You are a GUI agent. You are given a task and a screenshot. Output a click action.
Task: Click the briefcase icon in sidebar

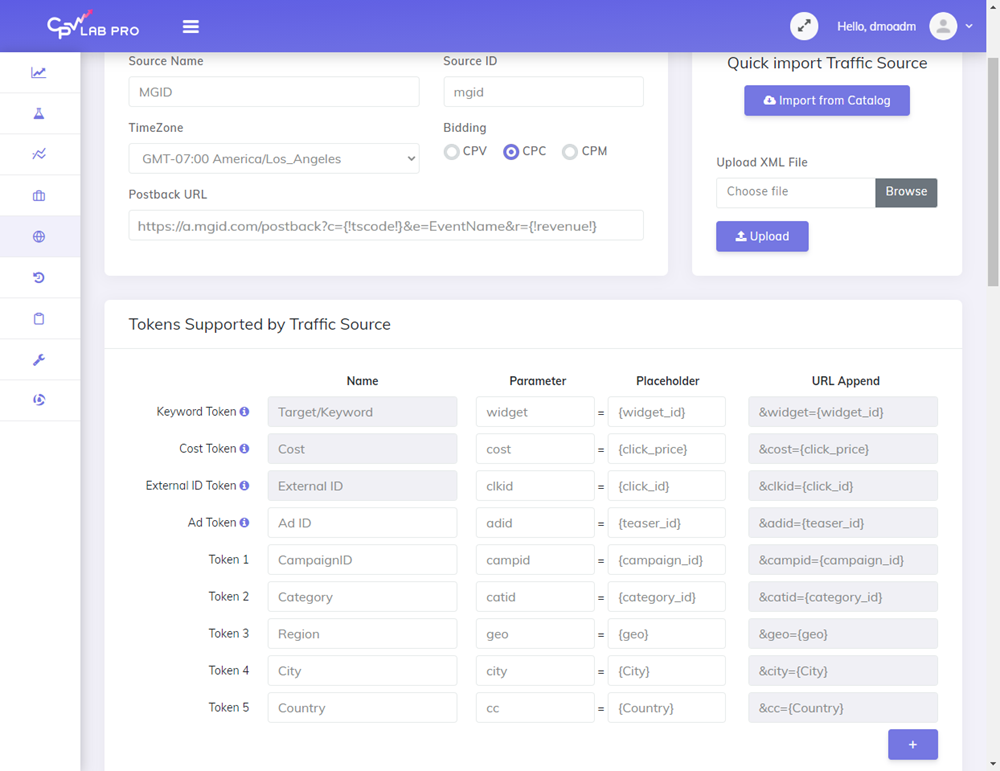click(x=39, y=196)
